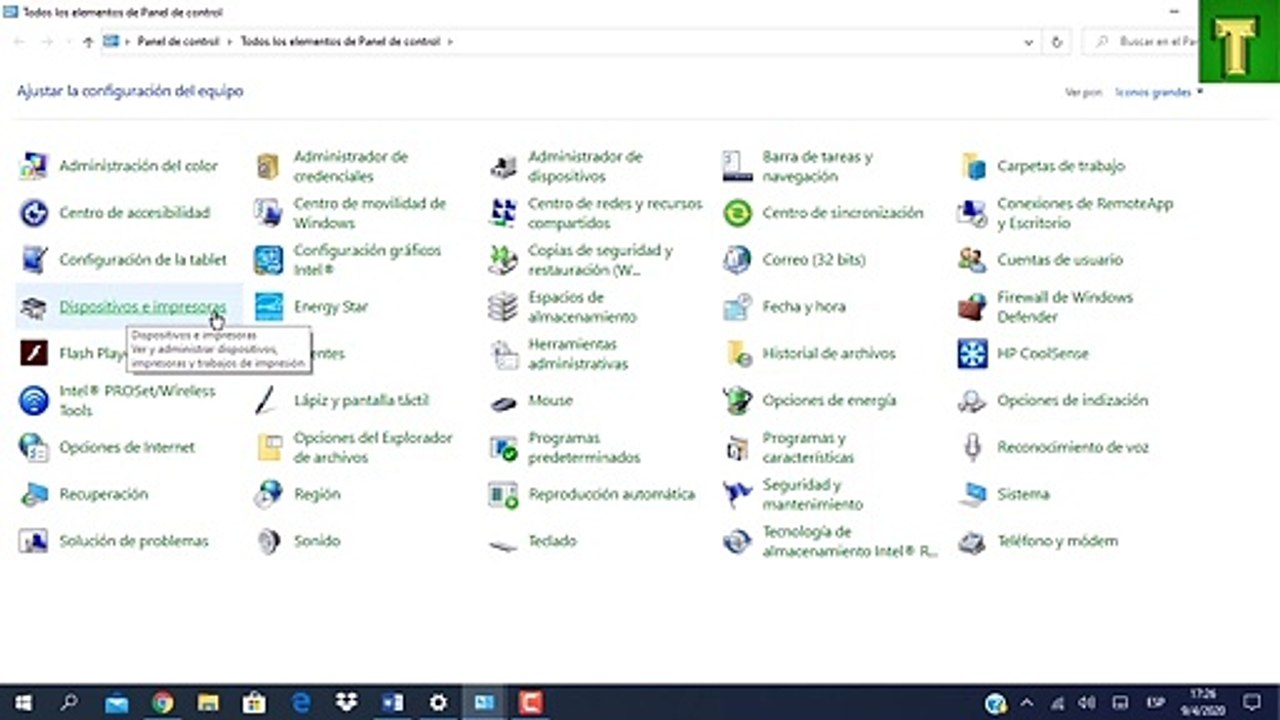Viewport: 1280px width, 720px height.
Task: Click Seguridad y mantenimiento link
Action: (812, 494)
